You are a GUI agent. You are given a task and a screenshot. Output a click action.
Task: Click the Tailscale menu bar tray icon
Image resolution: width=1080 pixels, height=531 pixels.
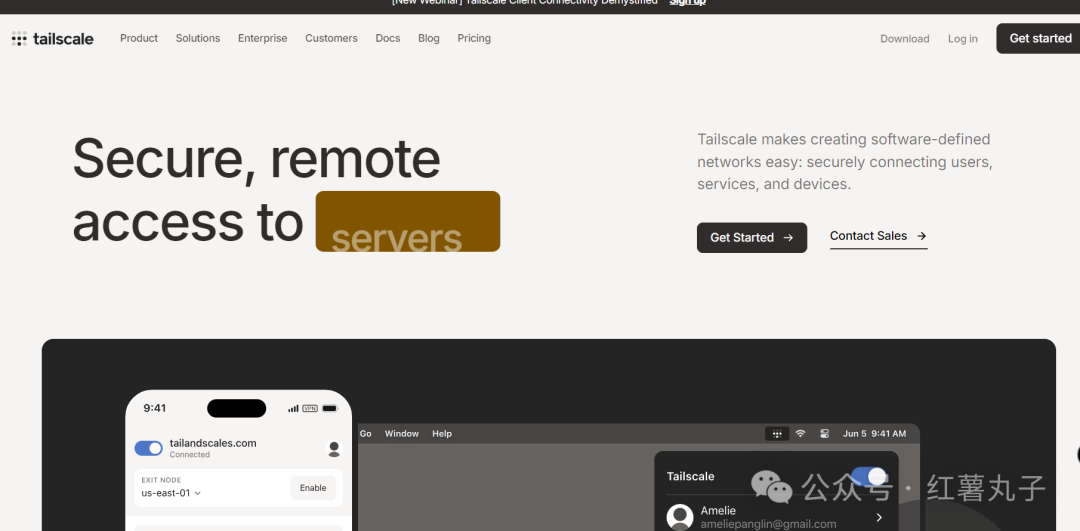777,434
